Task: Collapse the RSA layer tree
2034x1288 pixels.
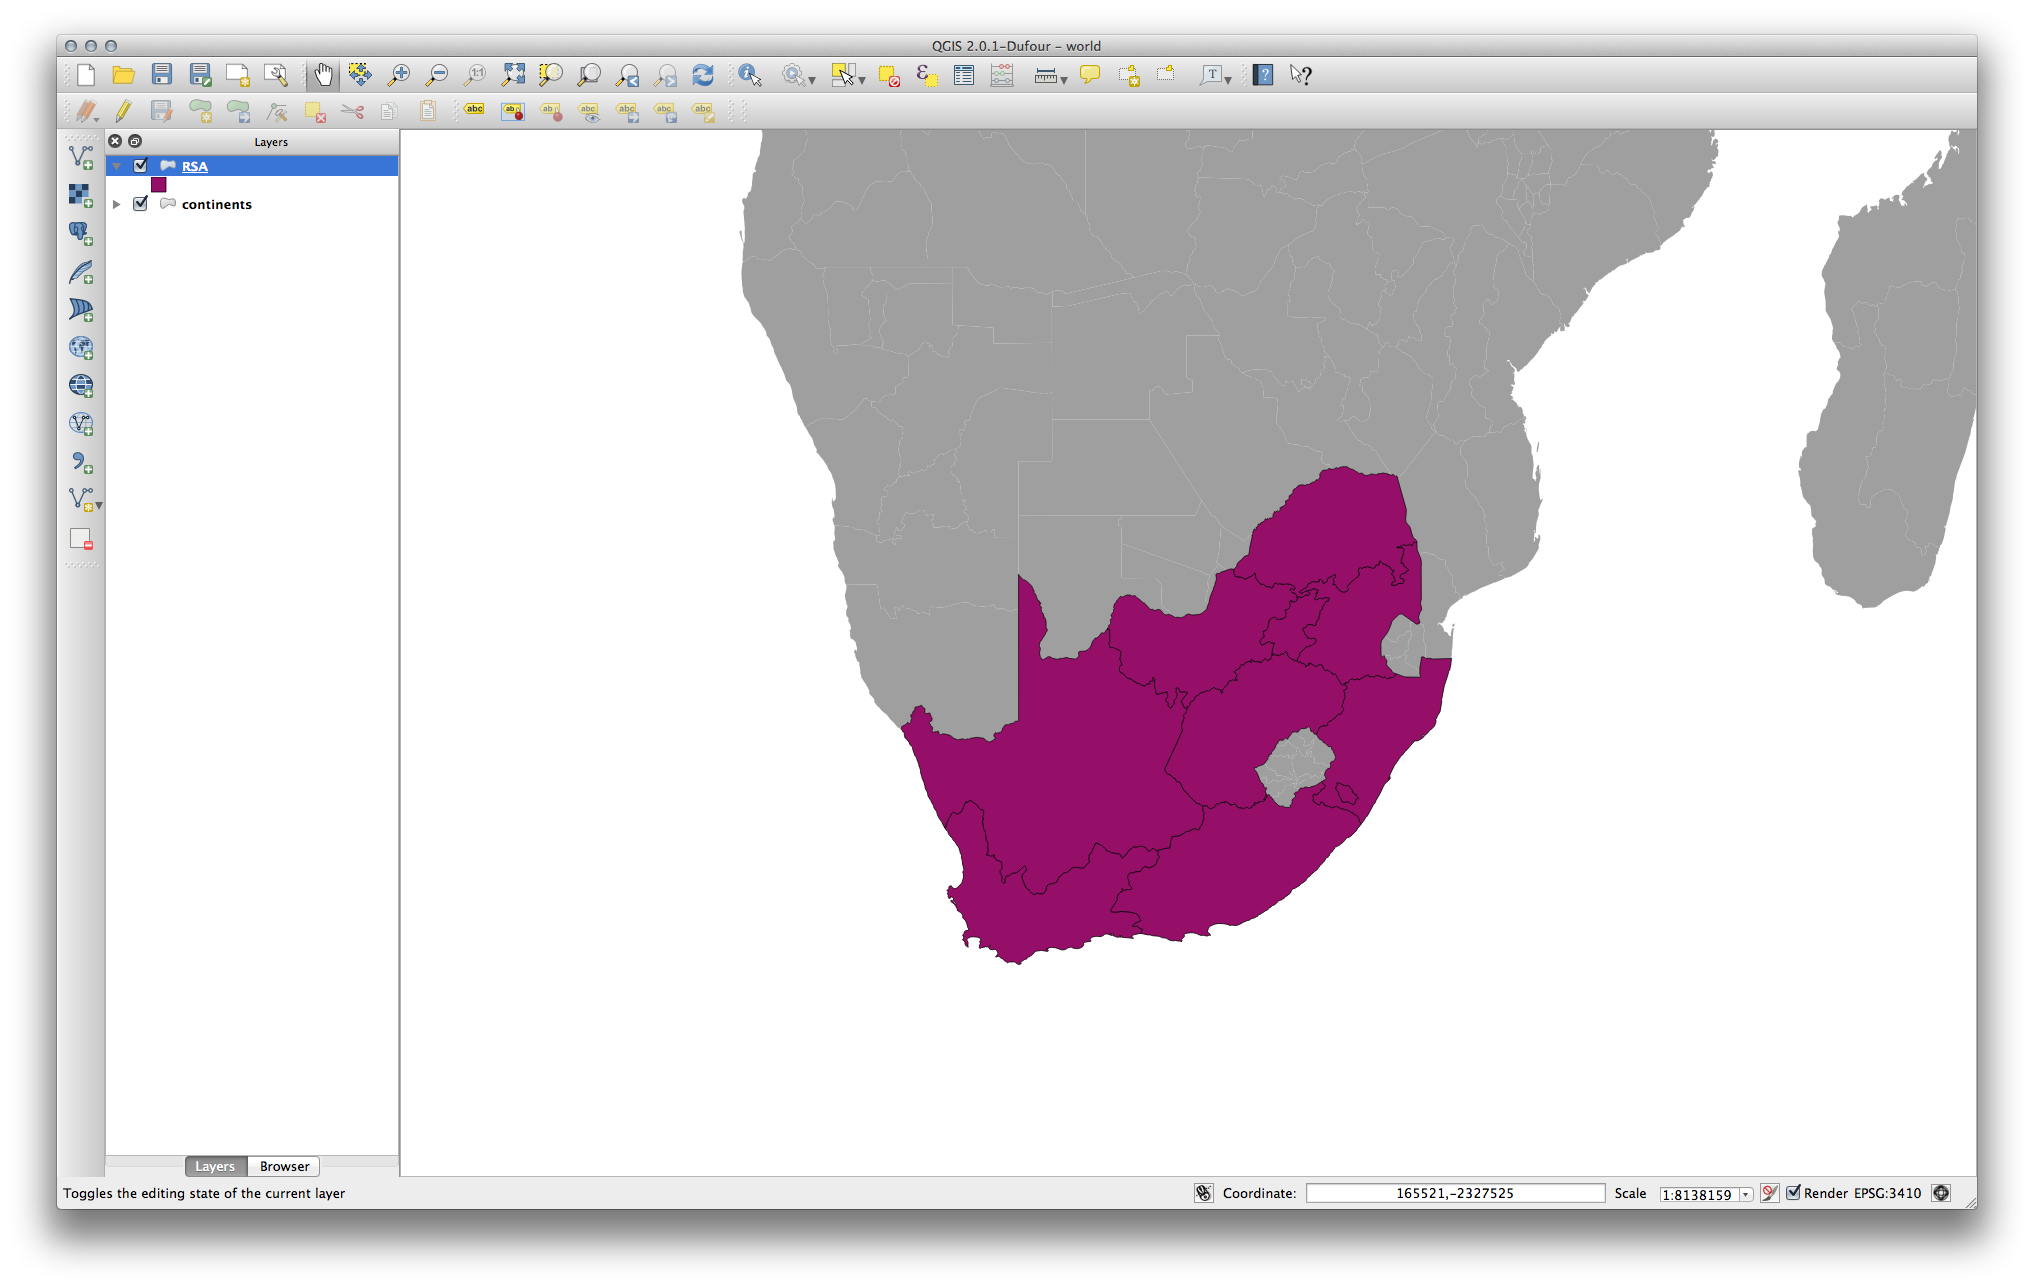Action: pyautogui.click(x=117, y=166)
